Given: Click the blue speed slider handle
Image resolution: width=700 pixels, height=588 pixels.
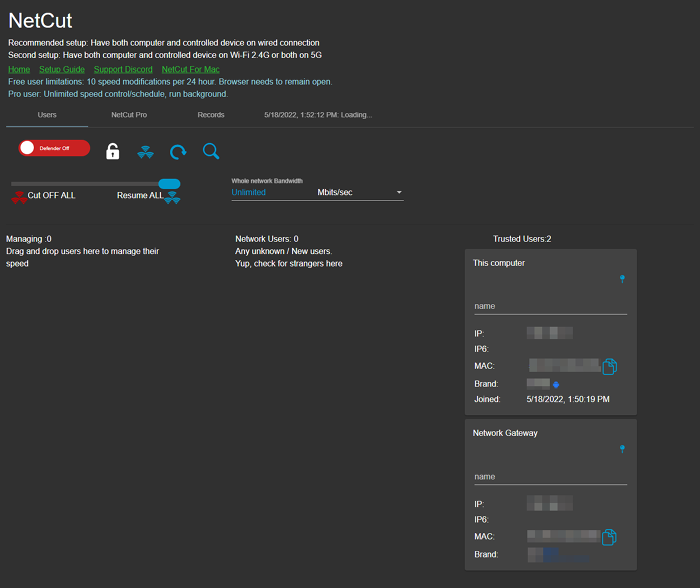Looking at the screenshot, I should tap(169, 183).
